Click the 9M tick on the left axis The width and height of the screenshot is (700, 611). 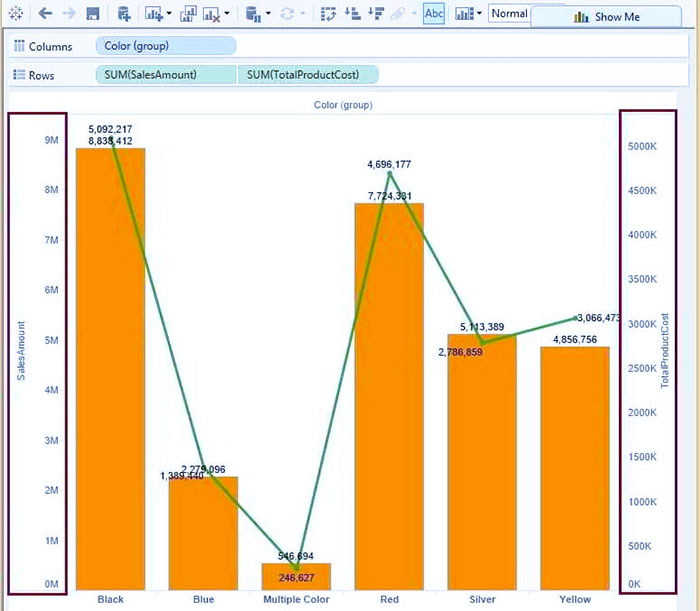(51, 140)
